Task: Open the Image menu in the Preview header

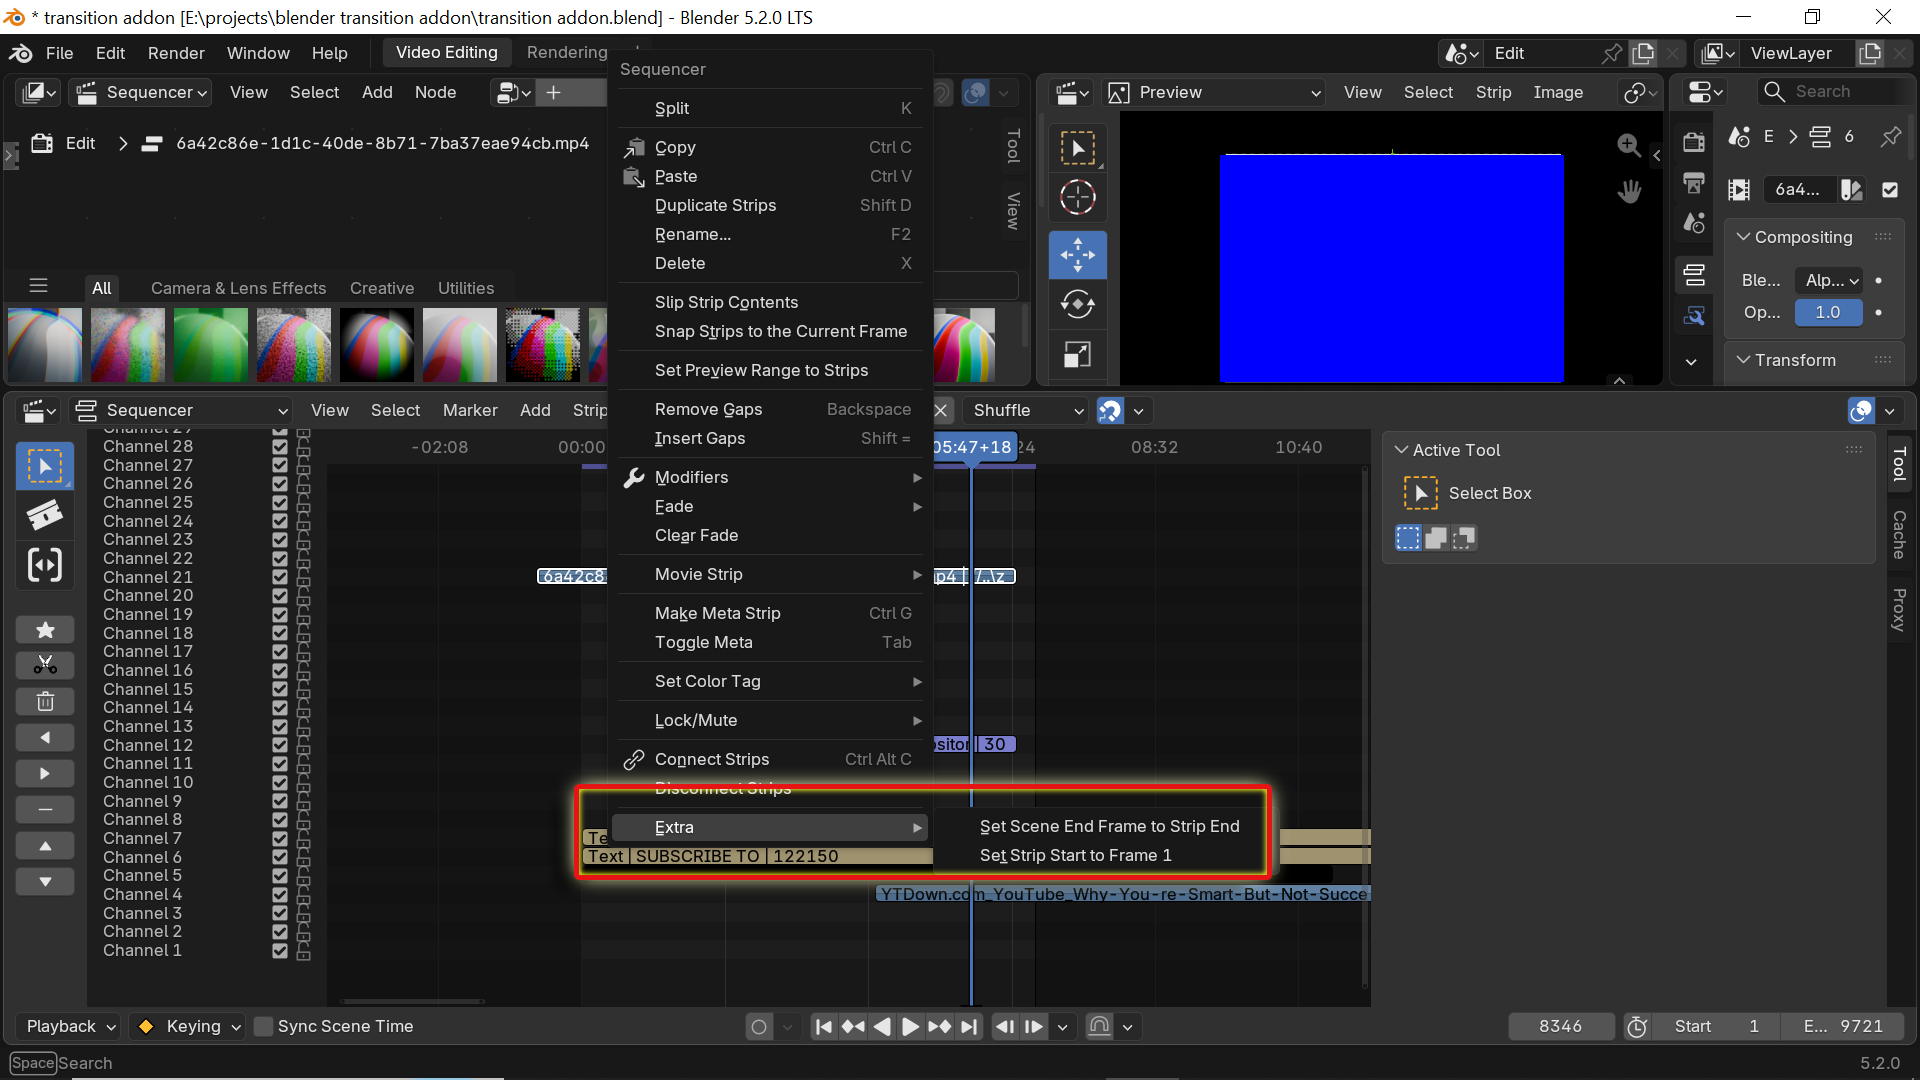Action: [x=1558, y=92]
